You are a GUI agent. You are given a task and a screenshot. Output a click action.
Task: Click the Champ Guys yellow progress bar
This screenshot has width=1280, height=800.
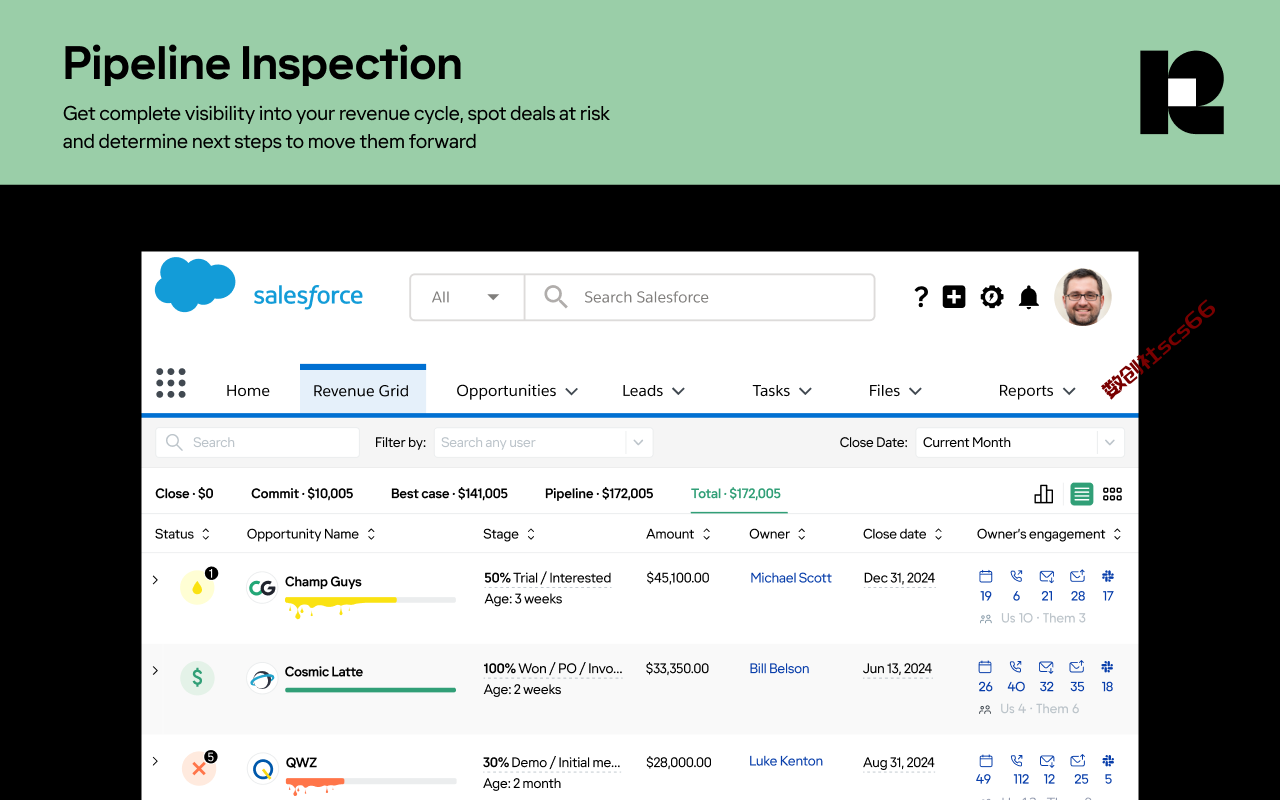click(341, 600)
